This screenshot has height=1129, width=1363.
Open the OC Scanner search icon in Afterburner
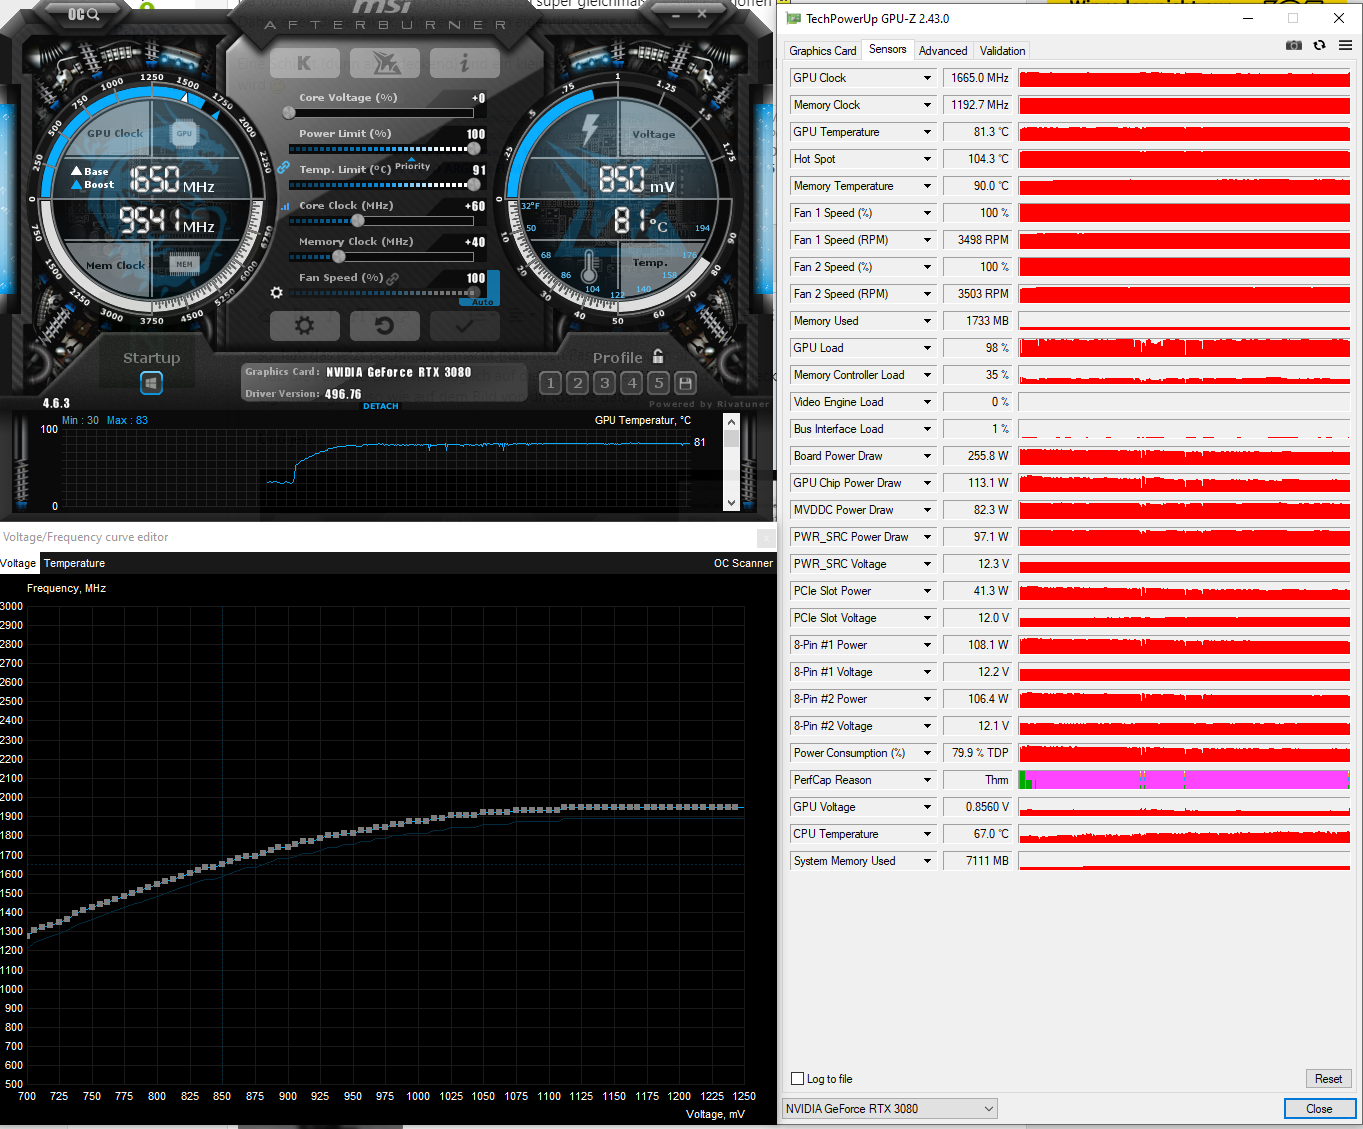(83, 14)
